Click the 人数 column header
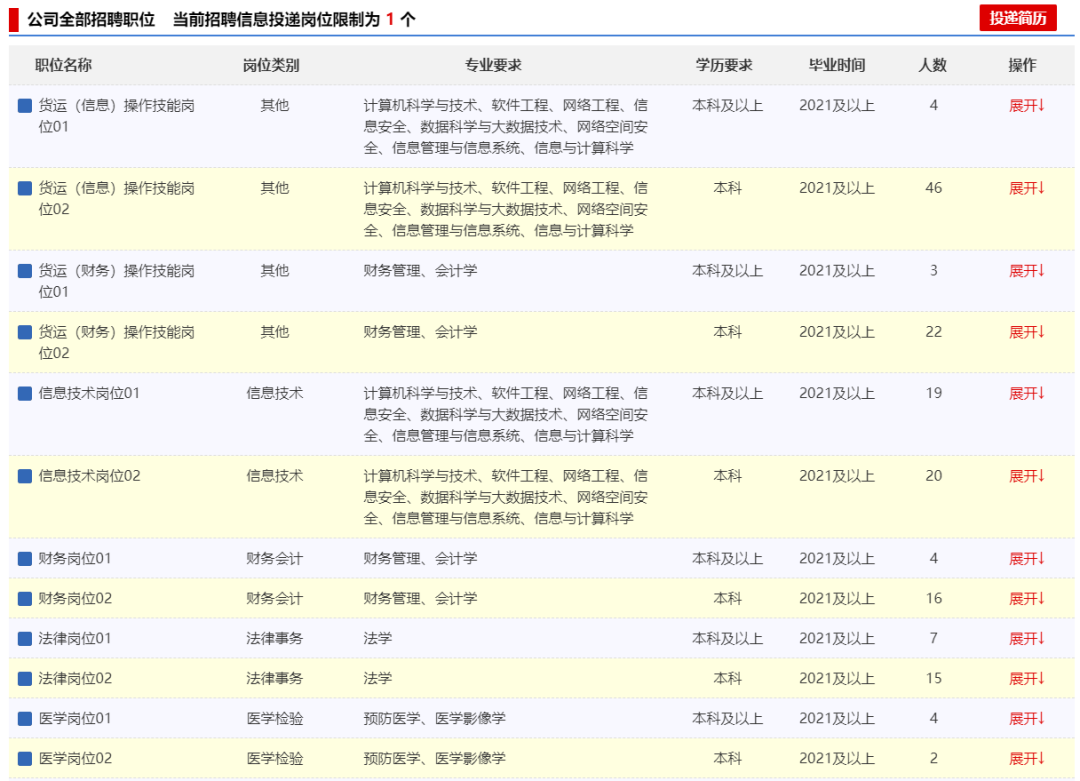Image resolution: width=1080 pixels, height=781 pixels. point(932,65)
